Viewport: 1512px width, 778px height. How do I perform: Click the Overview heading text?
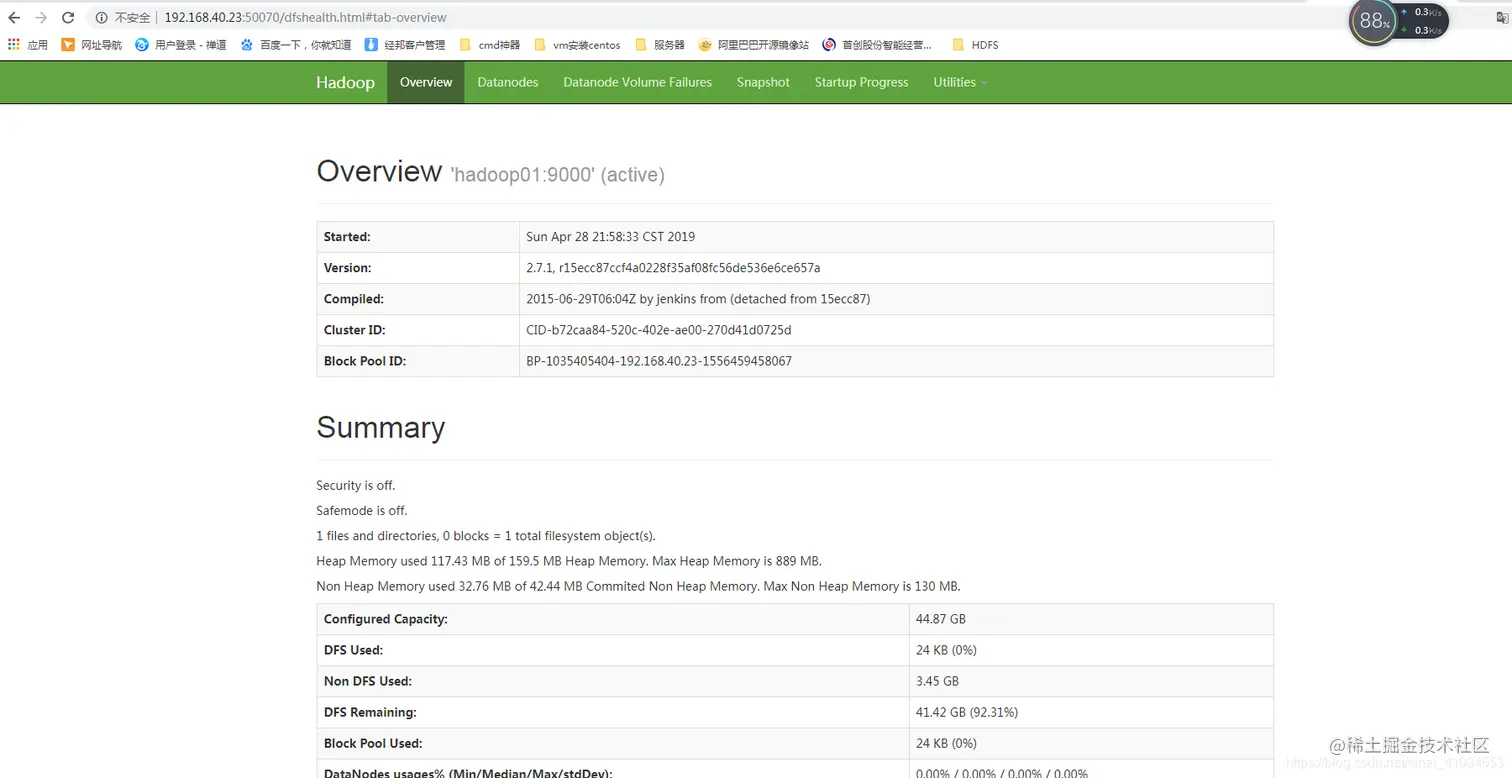point(379,171)
